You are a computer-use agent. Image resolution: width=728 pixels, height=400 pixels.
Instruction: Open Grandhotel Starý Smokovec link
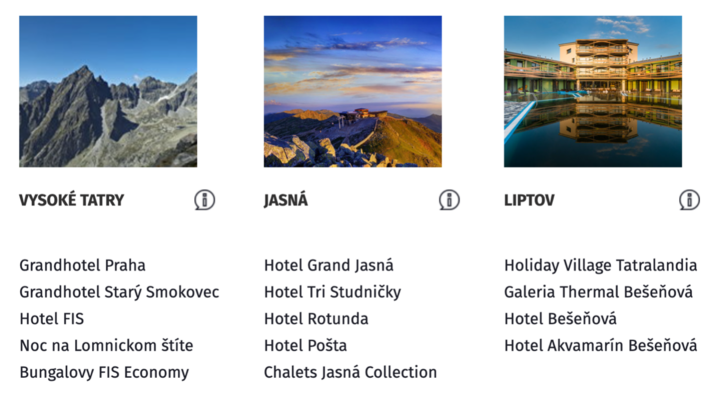click(119, 292)
